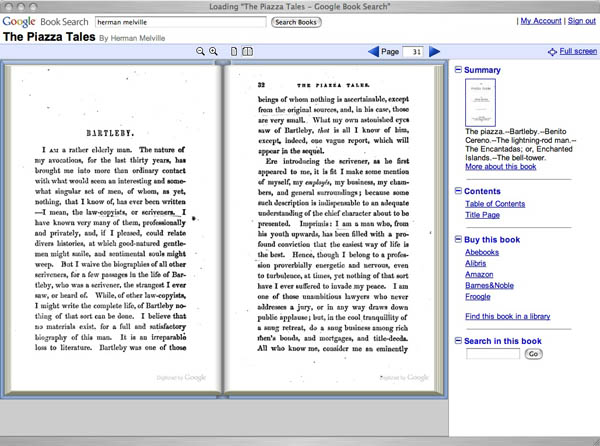The height and width of the screenshot is (446, 600).
Task: Click the Search in this book text field
Action: pyautogui.click(x=493, y=354)
